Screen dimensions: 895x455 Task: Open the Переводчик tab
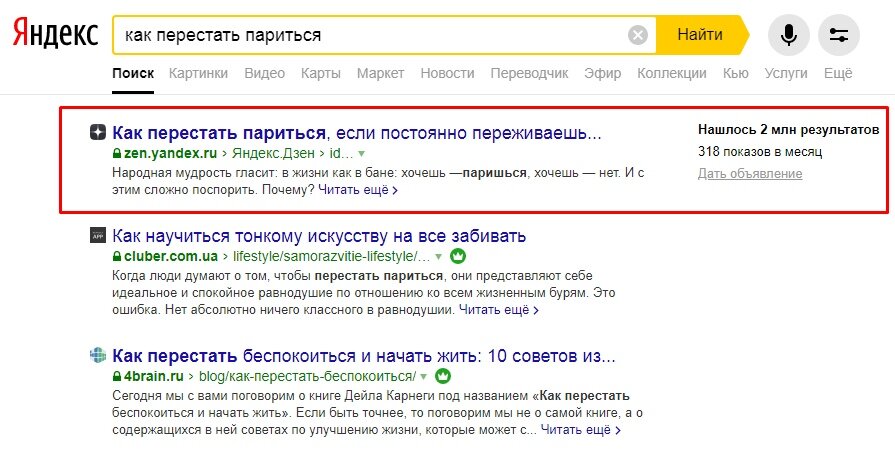click(x=529, y=73)
